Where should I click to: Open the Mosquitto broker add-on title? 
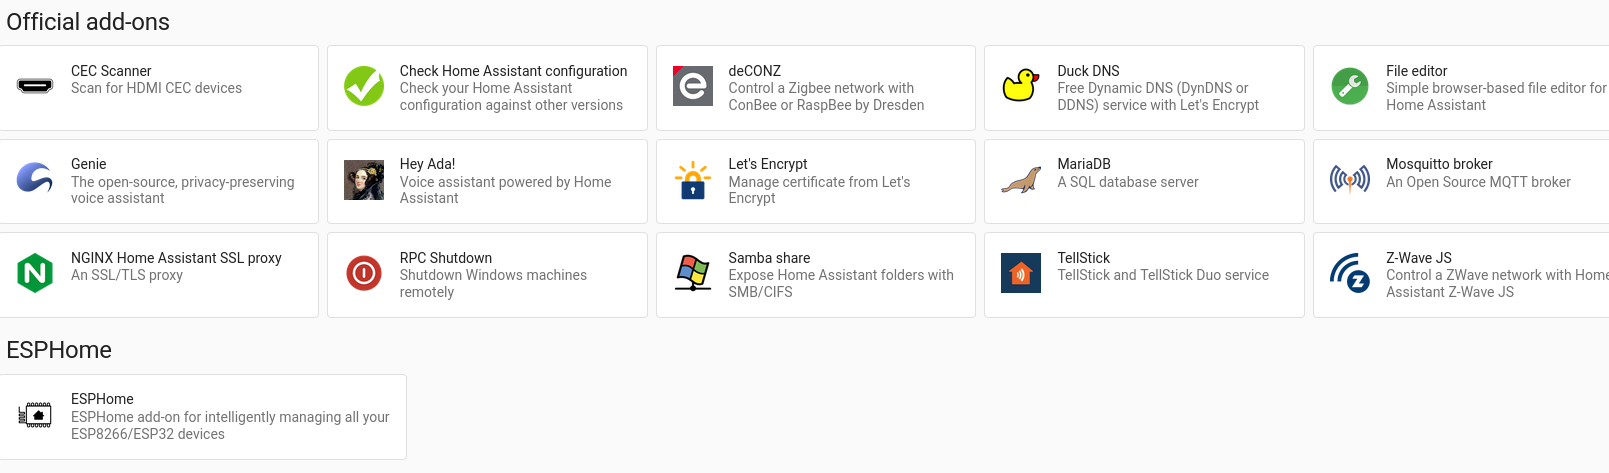1439,164
